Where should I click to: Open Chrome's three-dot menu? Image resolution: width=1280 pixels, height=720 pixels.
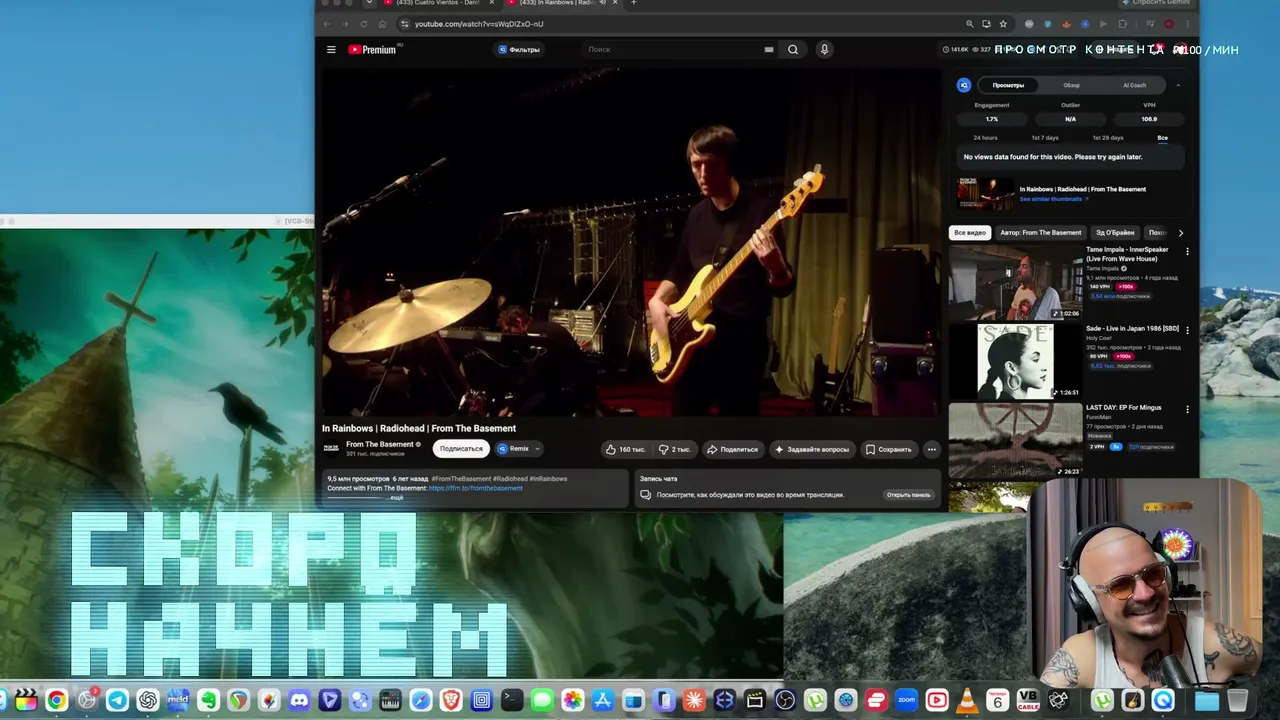point(1187,24)
